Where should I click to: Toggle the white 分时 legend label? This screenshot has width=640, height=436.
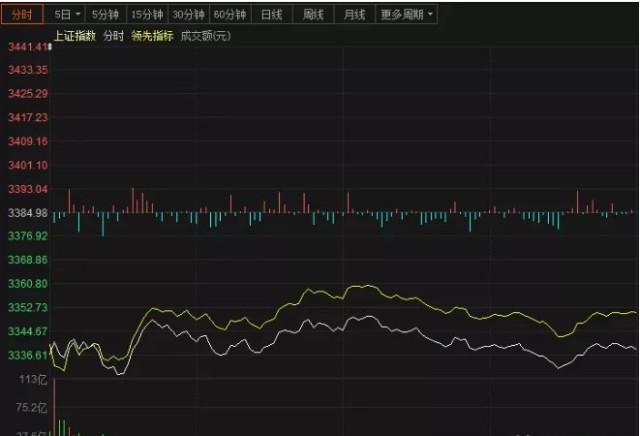pos(113,36)
